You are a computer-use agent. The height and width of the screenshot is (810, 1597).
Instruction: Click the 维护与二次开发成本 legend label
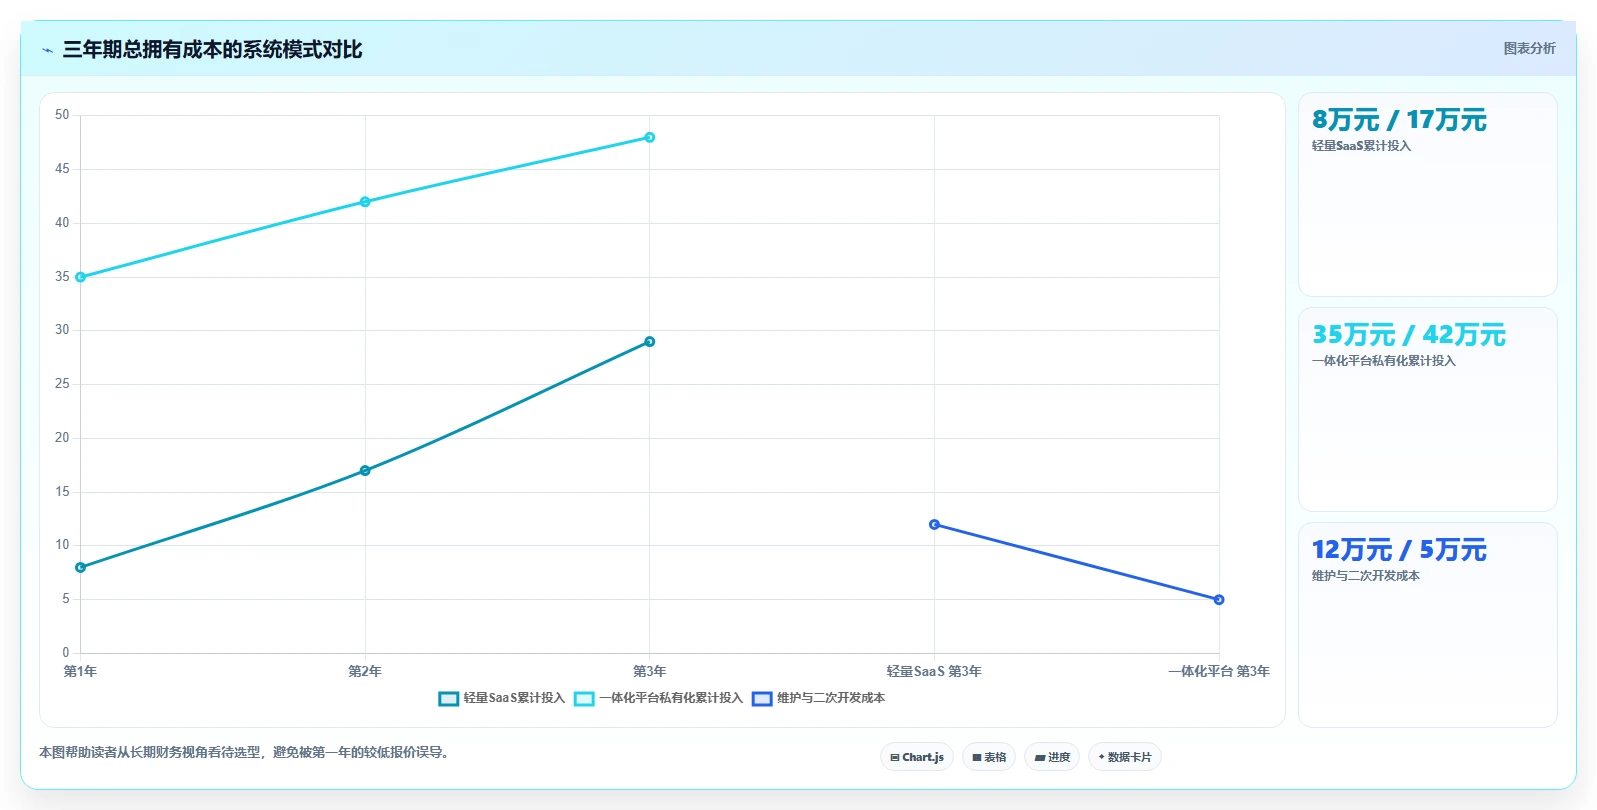point(831,698)
